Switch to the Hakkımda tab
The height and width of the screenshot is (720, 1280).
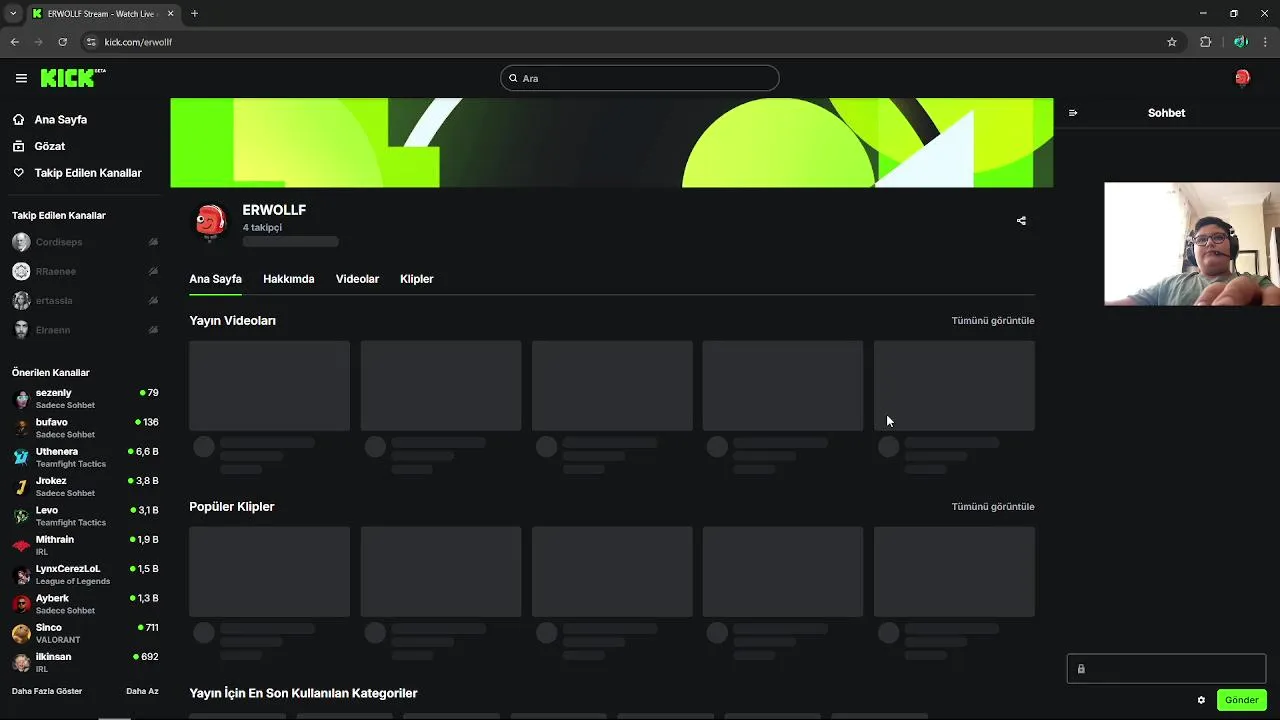pos(289,279)
